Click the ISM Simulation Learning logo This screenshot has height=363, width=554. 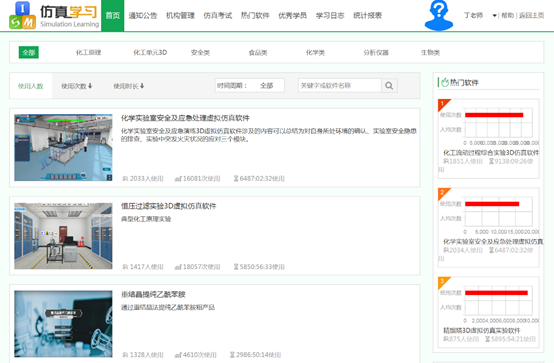(54, 16)
